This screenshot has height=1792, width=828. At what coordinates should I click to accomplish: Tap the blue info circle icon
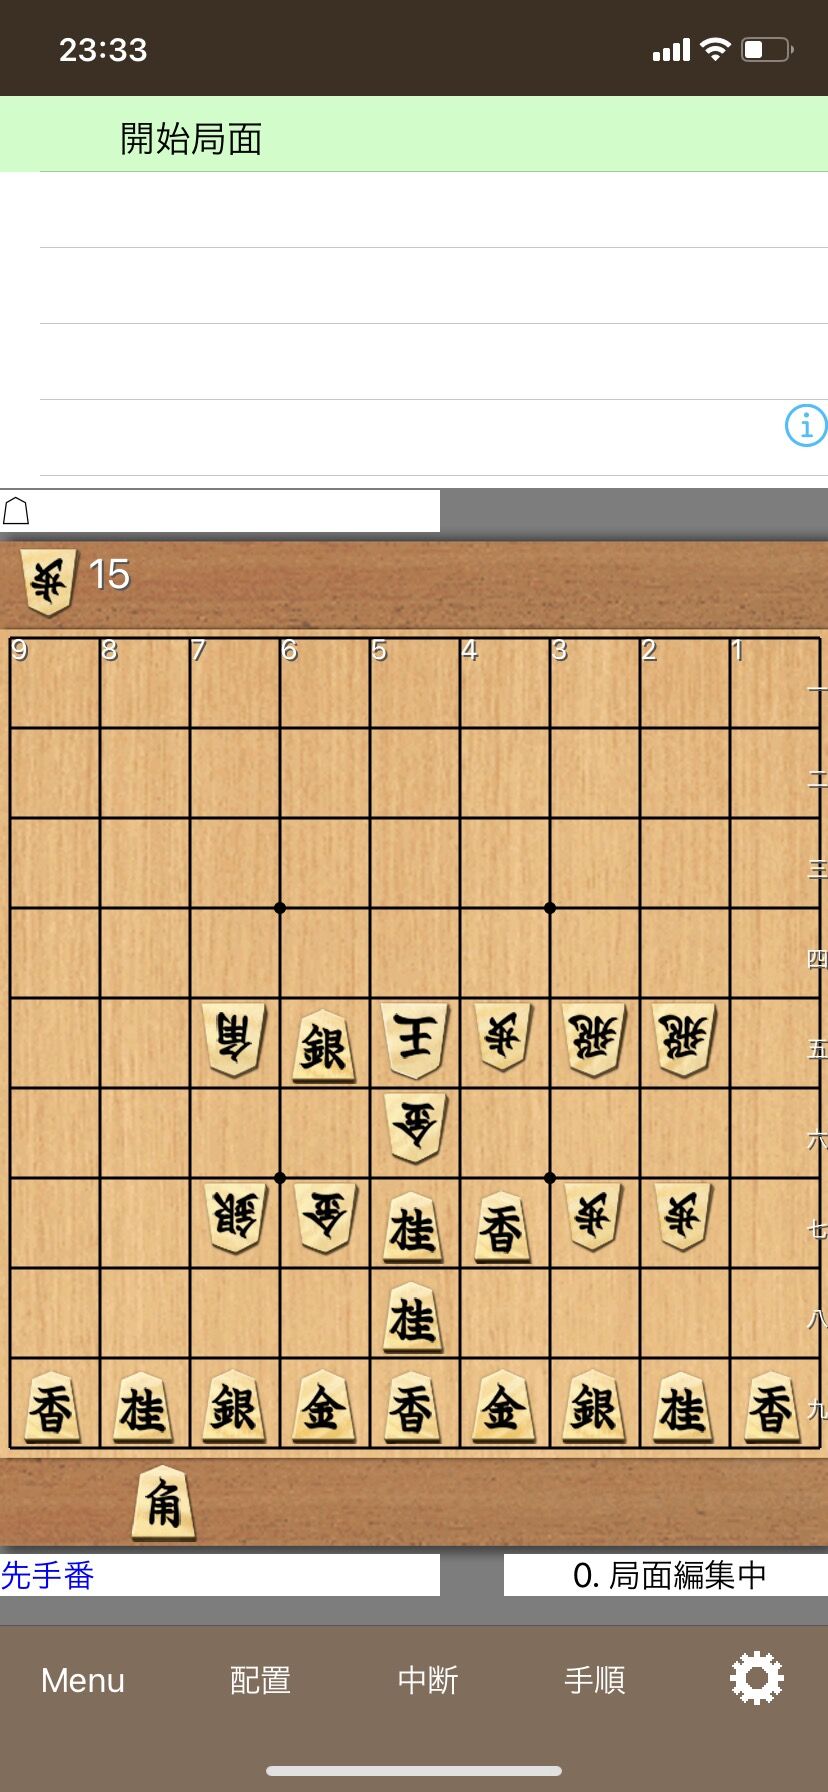click(x=806, y=425)
